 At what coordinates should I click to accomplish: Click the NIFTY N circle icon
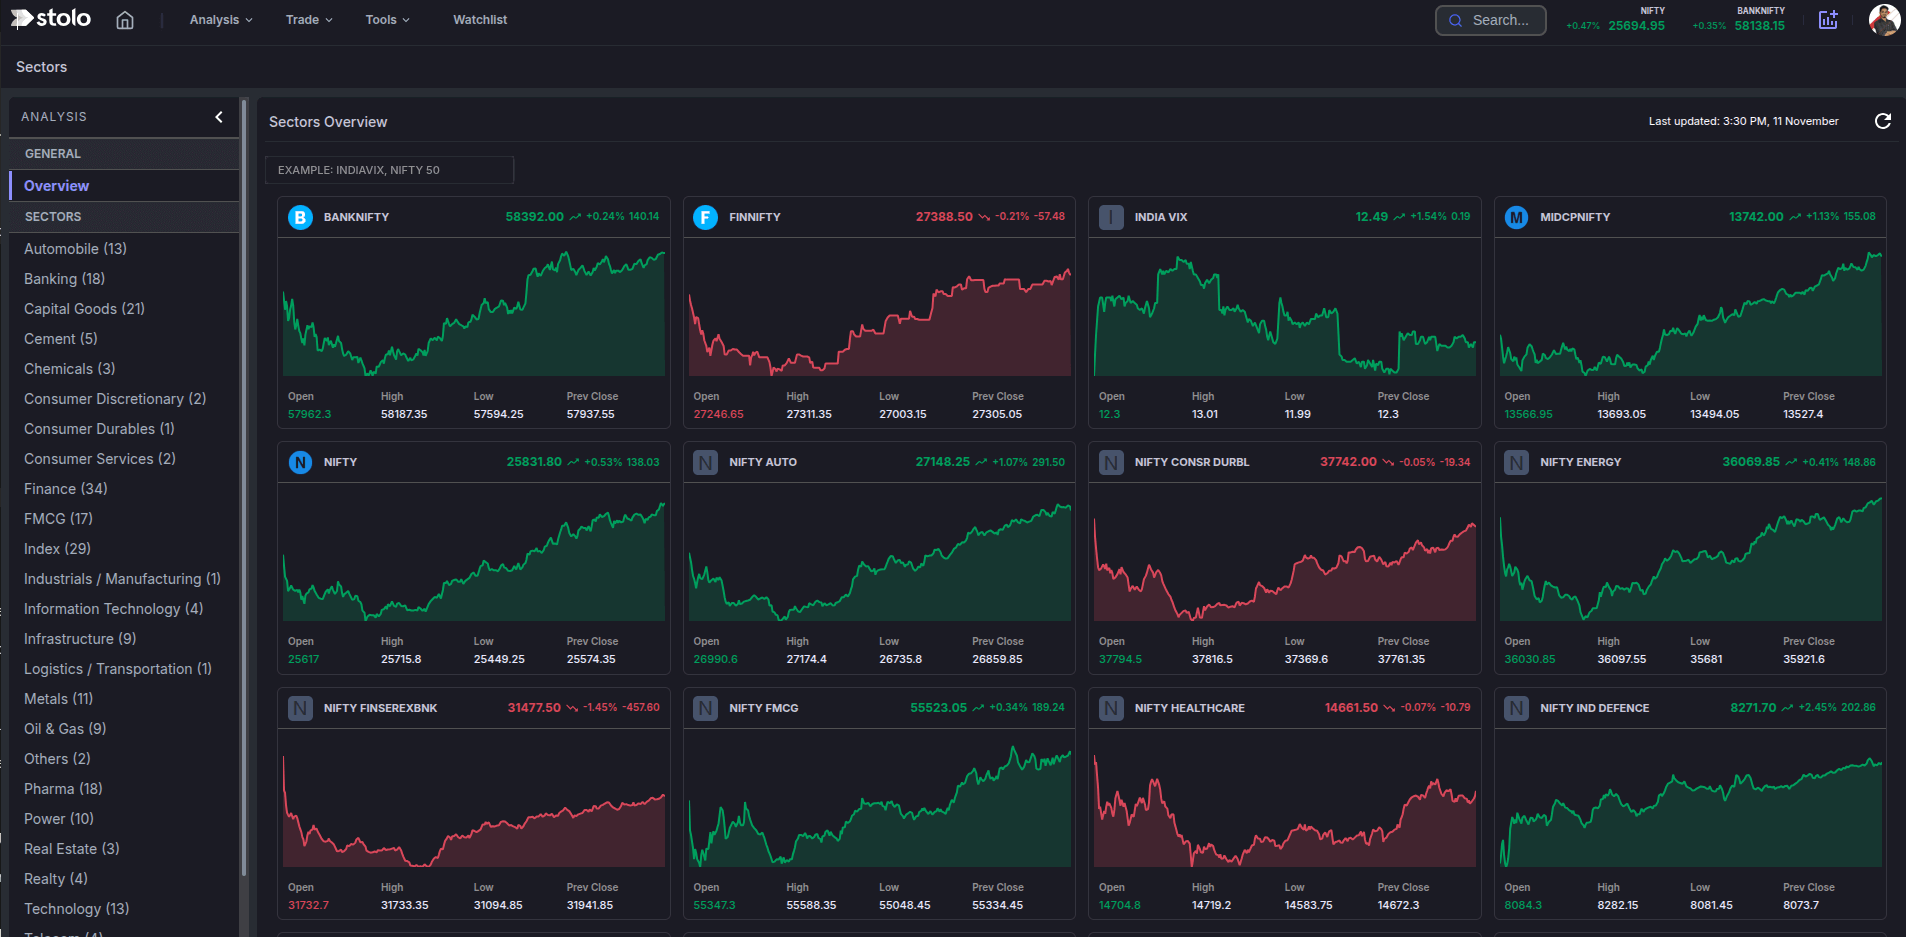pyautogui.click(x=300, y=462)
